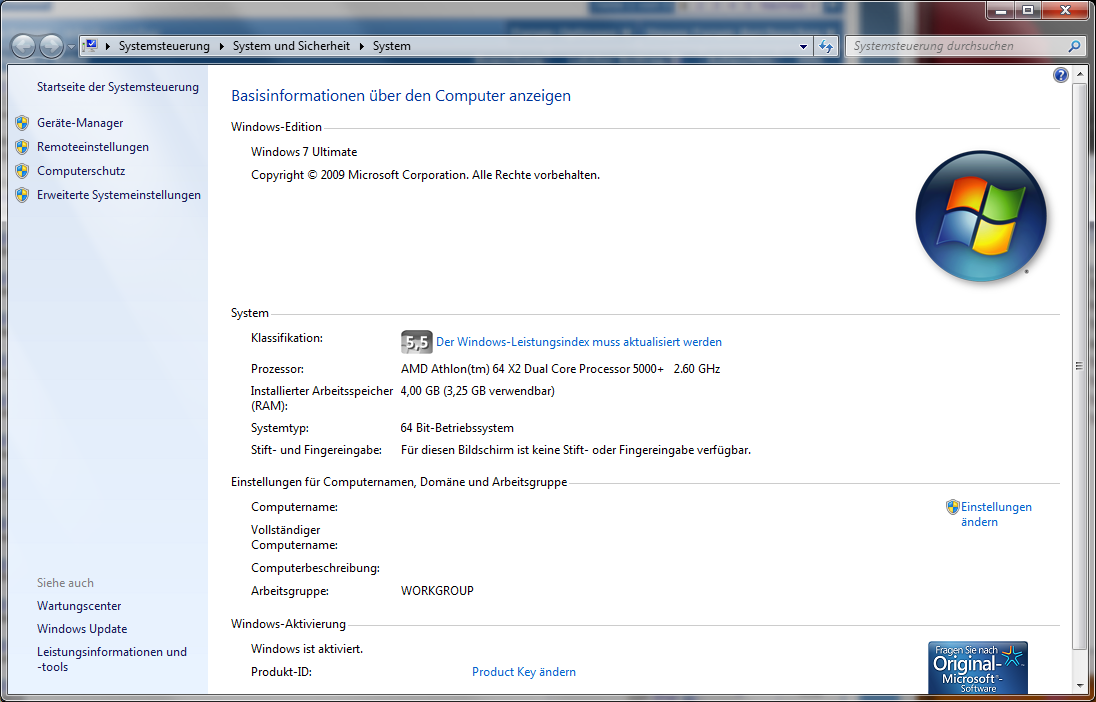Image resolution: width=1096 pixels, height=702 pixels.
Task: Click shield icon beside Erweiterte Systemeinstellungen
Action: click(22, 195)
